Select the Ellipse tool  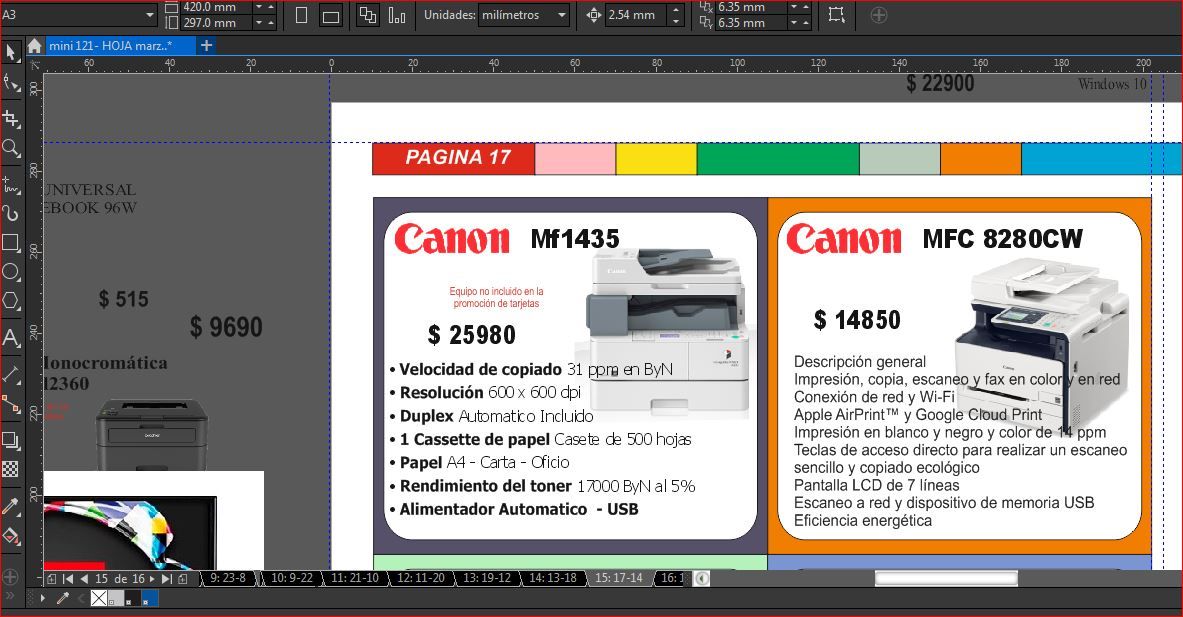point(11,272)
